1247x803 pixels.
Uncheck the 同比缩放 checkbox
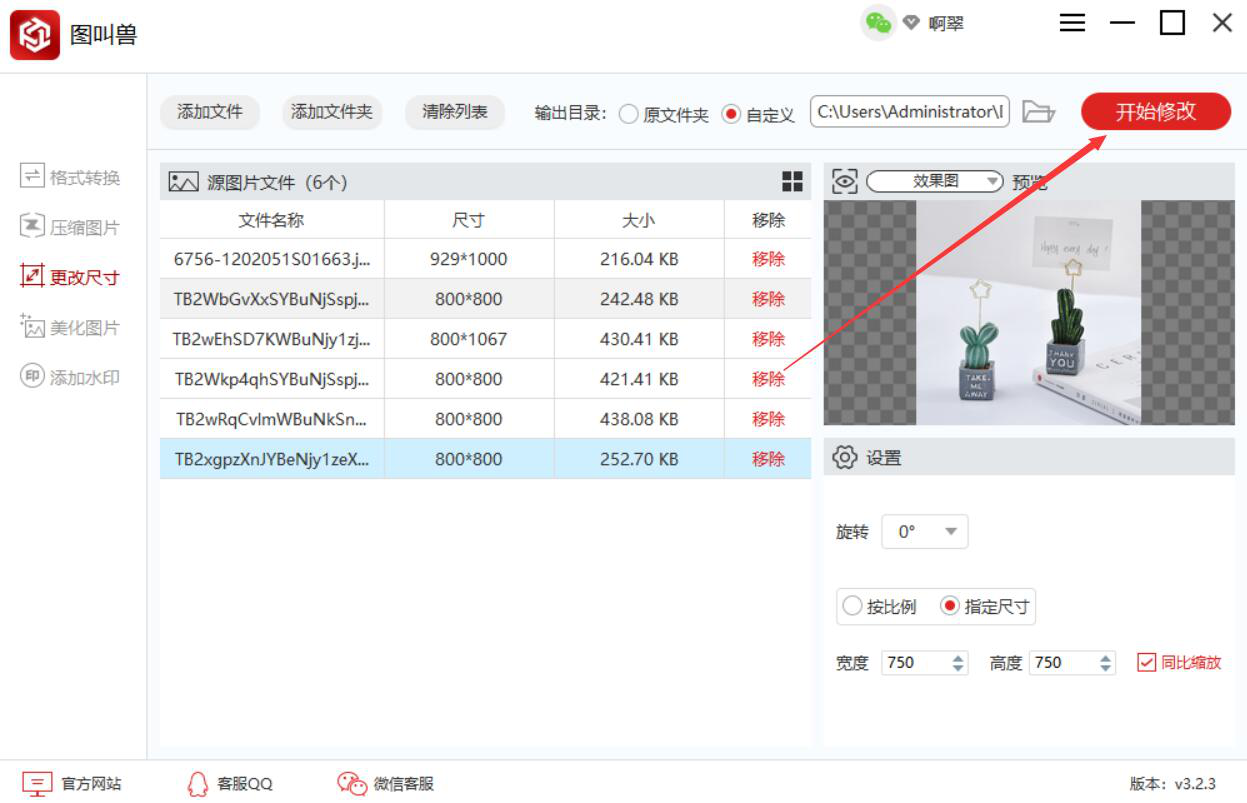tap(1148, 662)
